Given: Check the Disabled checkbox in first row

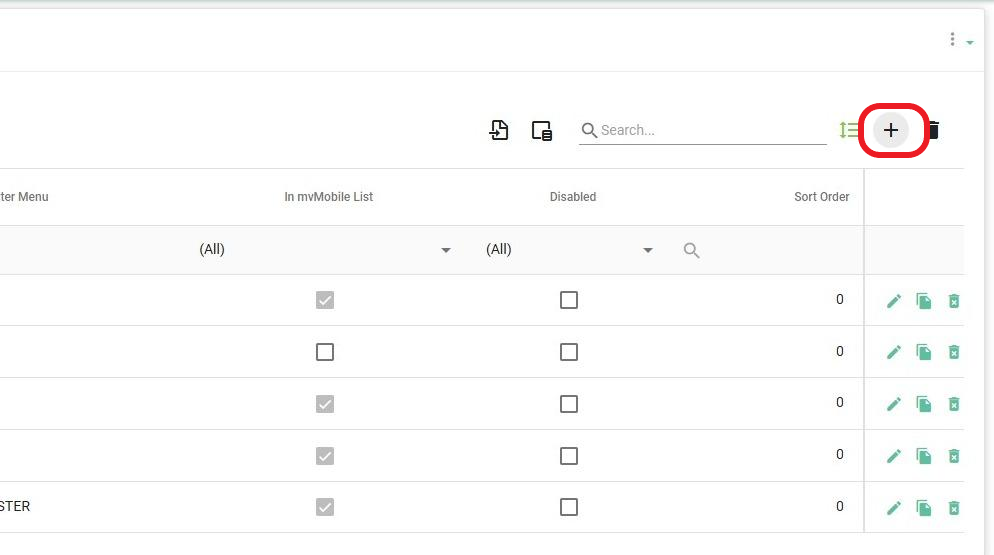Looking at the screenshot, I should 569,300.
